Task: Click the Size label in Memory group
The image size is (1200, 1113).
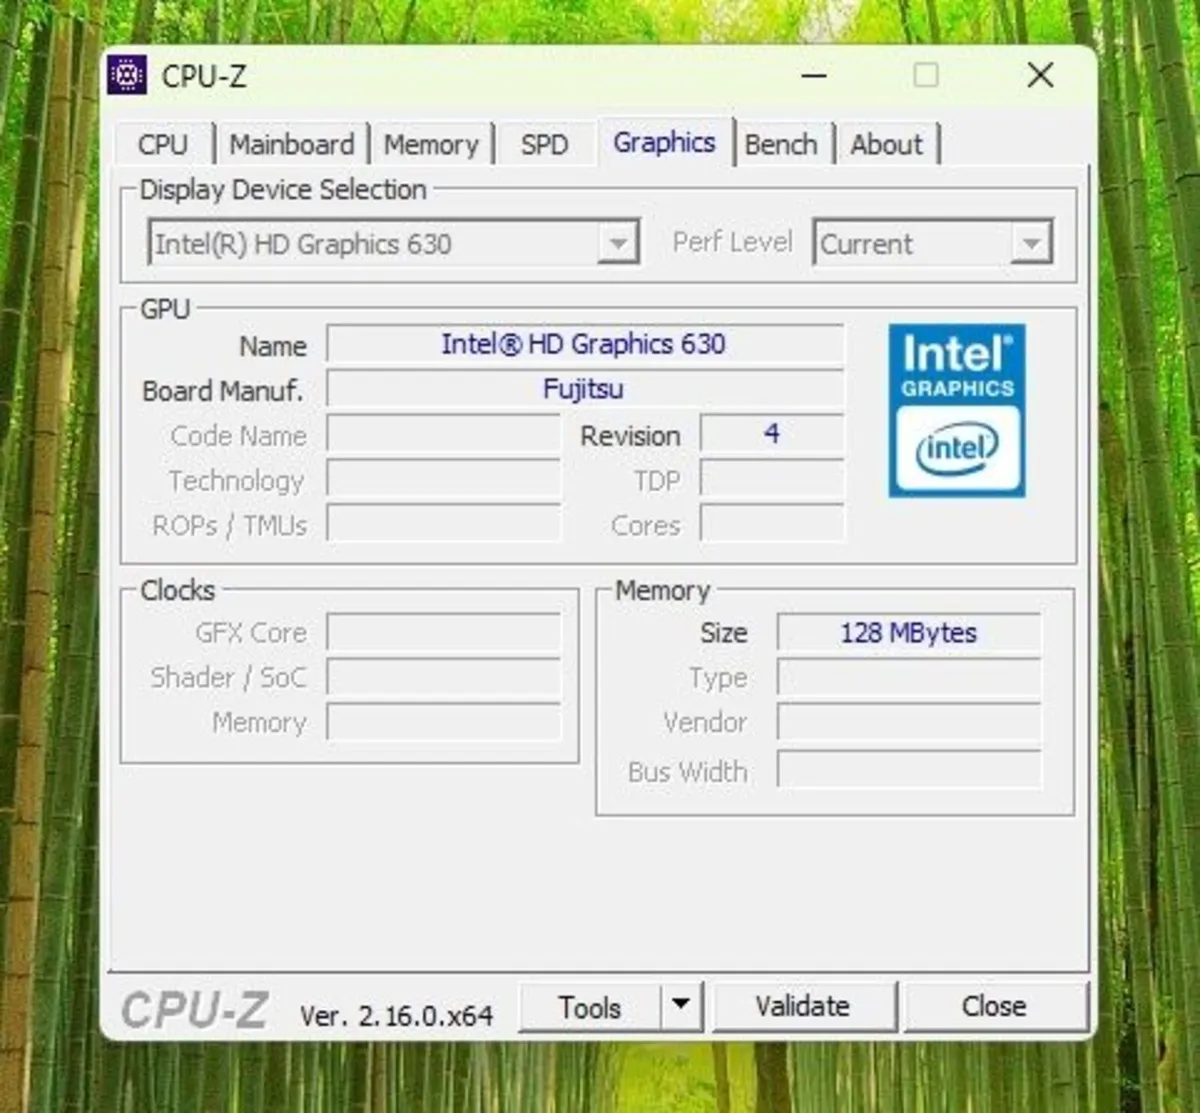Action: [723, 633]
